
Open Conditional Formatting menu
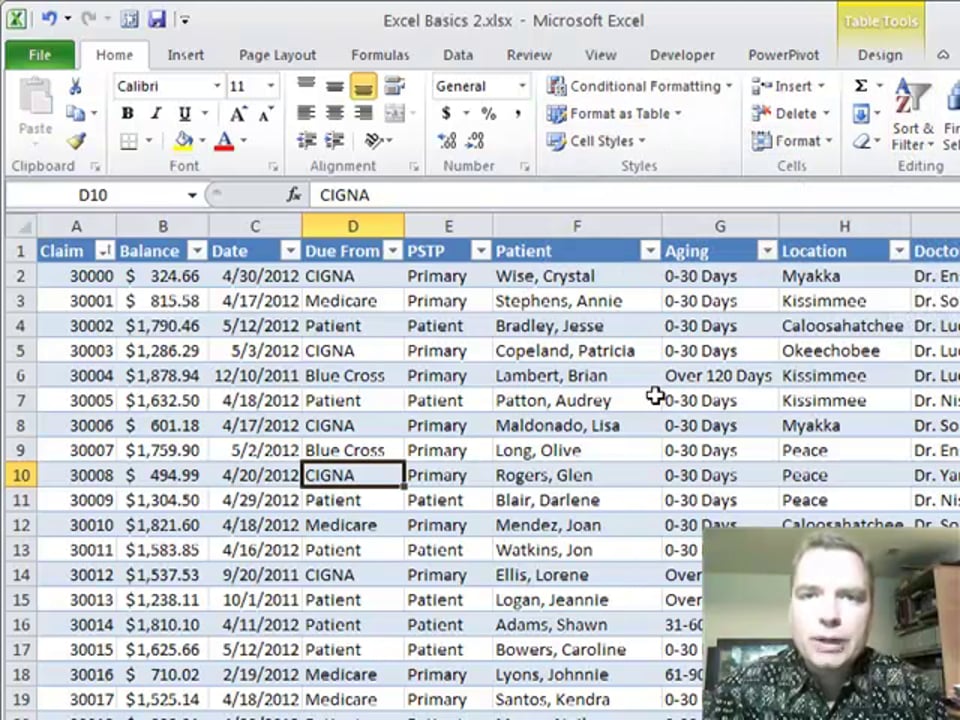point(639,86)
